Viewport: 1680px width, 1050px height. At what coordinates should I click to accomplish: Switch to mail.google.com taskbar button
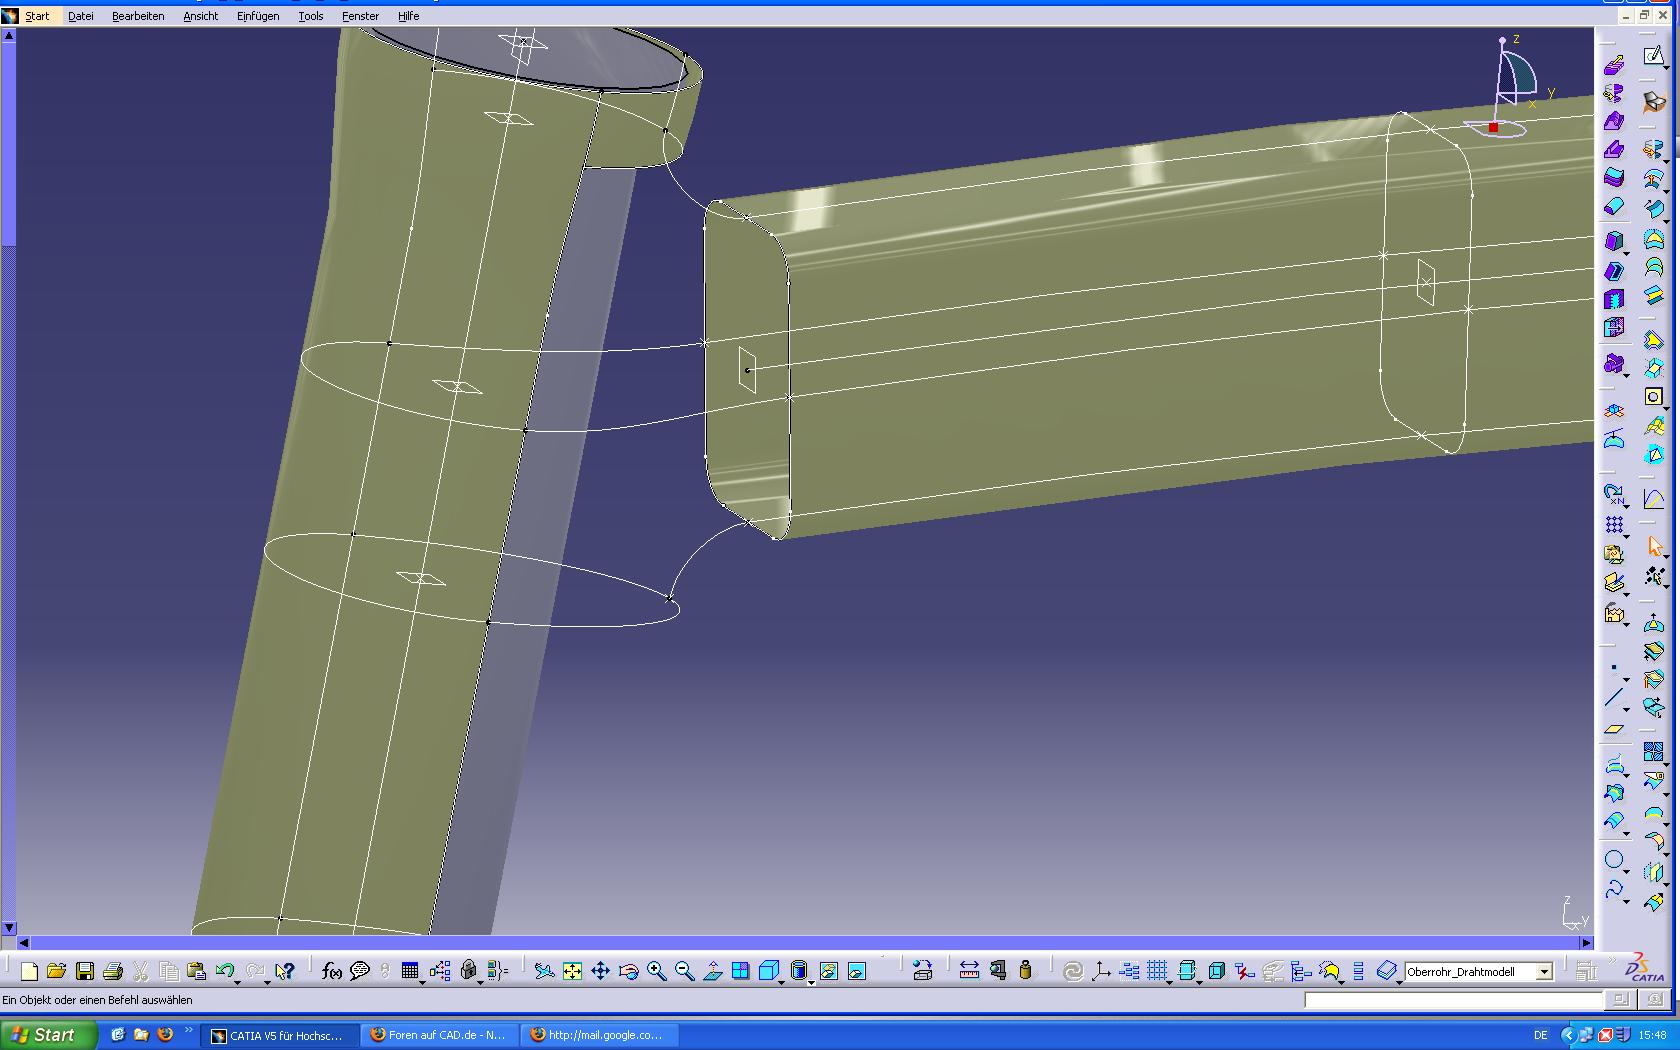(x=598, y=1035)
